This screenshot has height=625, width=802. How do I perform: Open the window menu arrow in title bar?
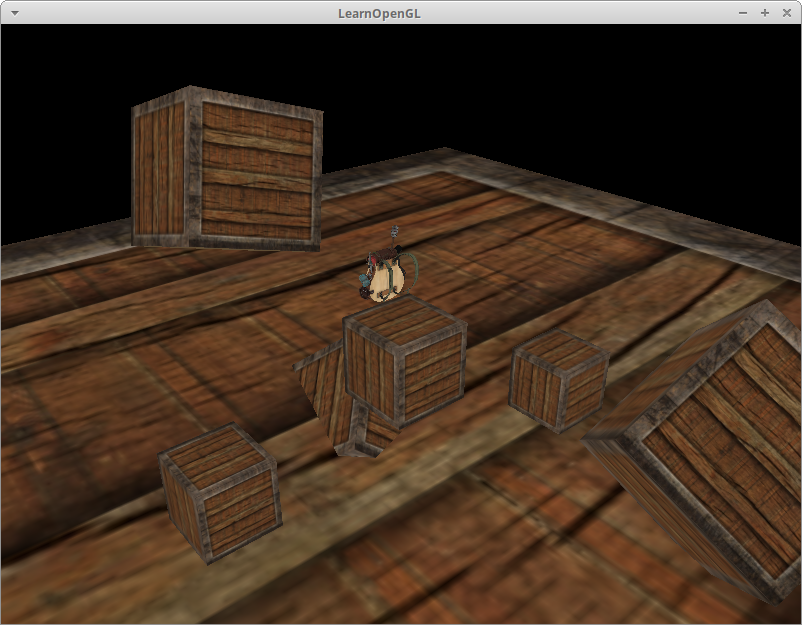[14, 12]
